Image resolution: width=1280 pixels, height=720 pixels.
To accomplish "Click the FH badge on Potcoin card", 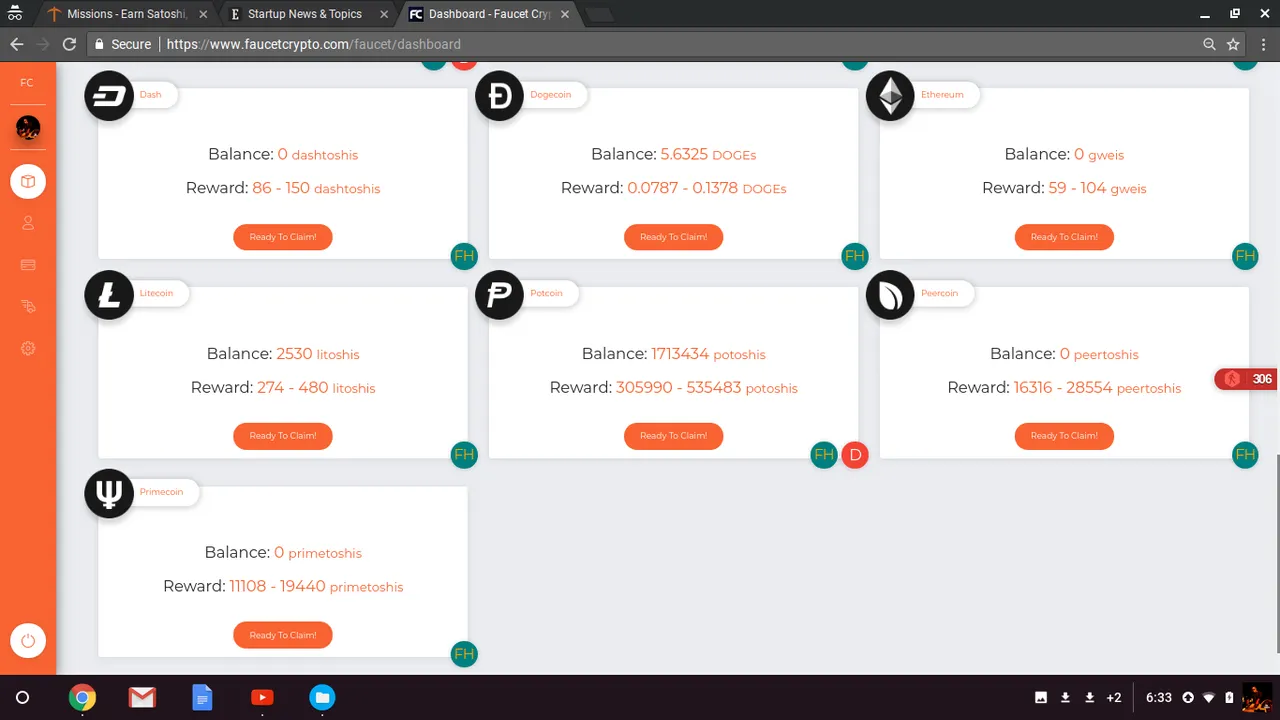I will 823,455.
